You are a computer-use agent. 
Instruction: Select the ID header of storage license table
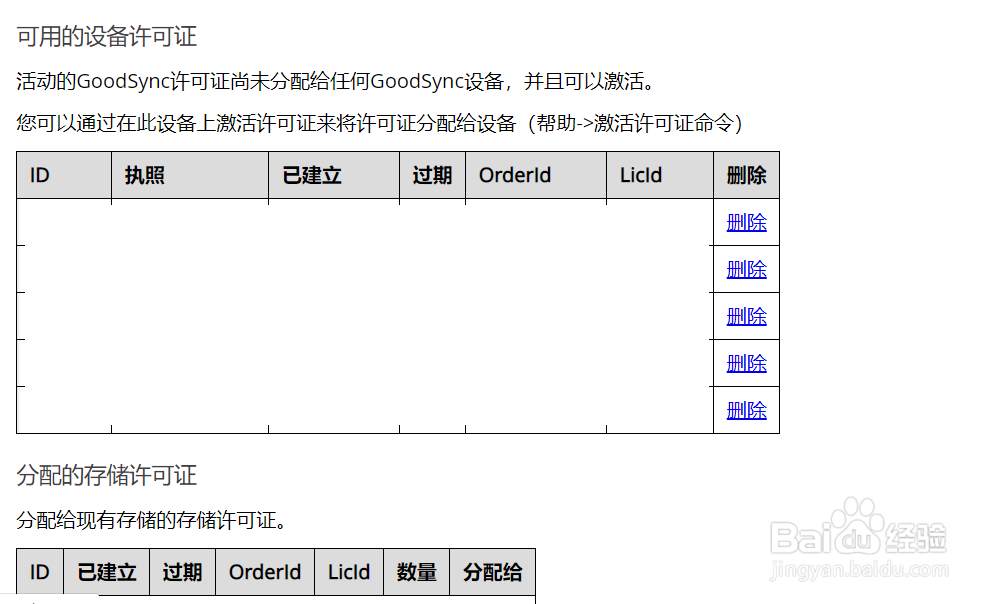[39, 571]
